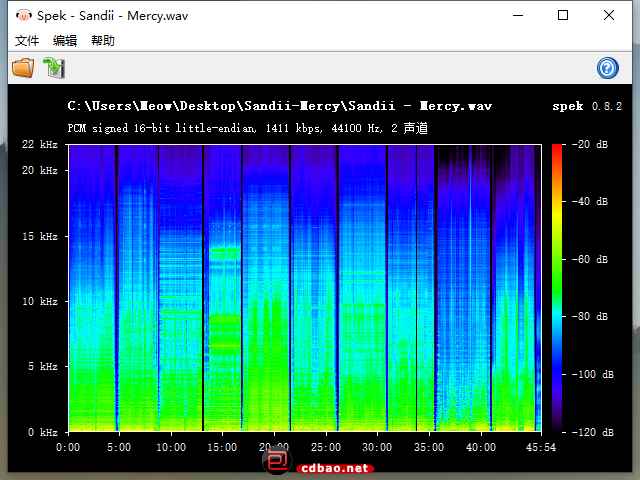The height and width of the screenshot is (480, 640).
Task: Click the 15 kHz frequency axis label
Action: click(x=40, y=236)
